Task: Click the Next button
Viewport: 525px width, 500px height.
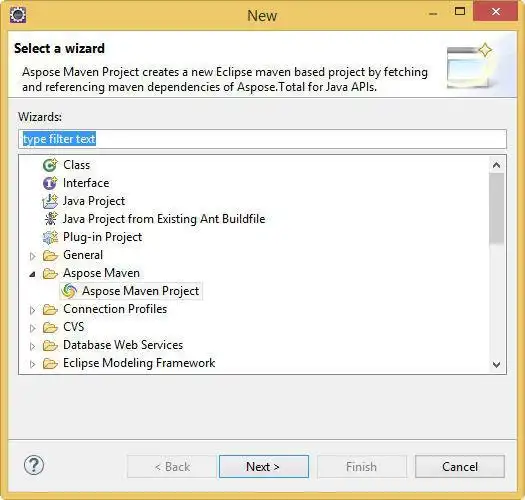Action: [x=264, y=467]
